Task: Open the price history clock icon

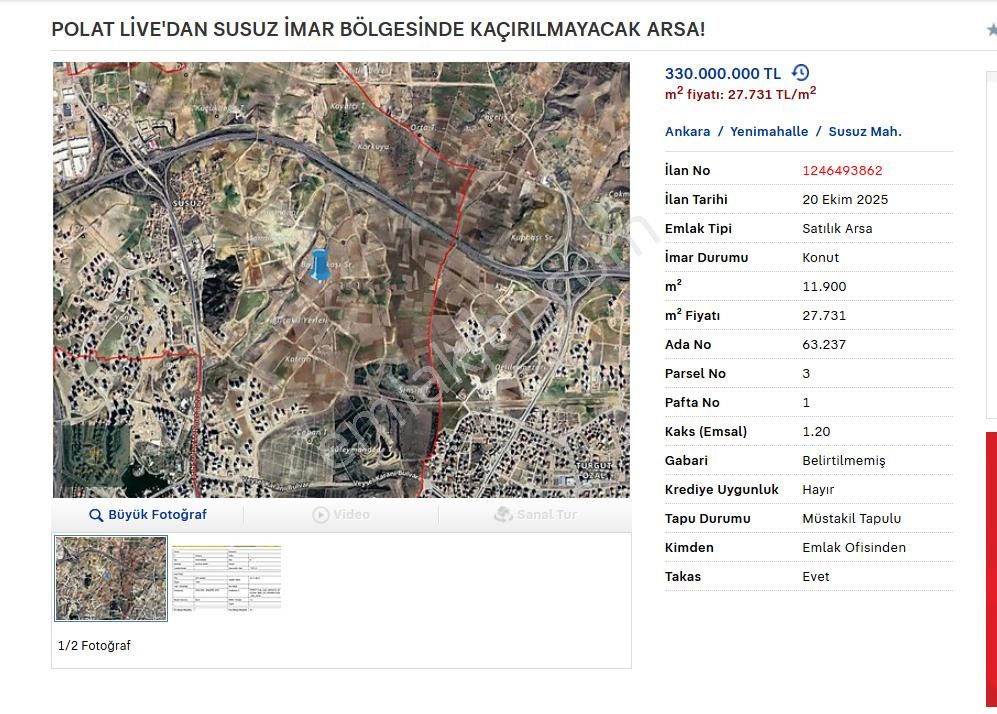Action: coord(799,72)
